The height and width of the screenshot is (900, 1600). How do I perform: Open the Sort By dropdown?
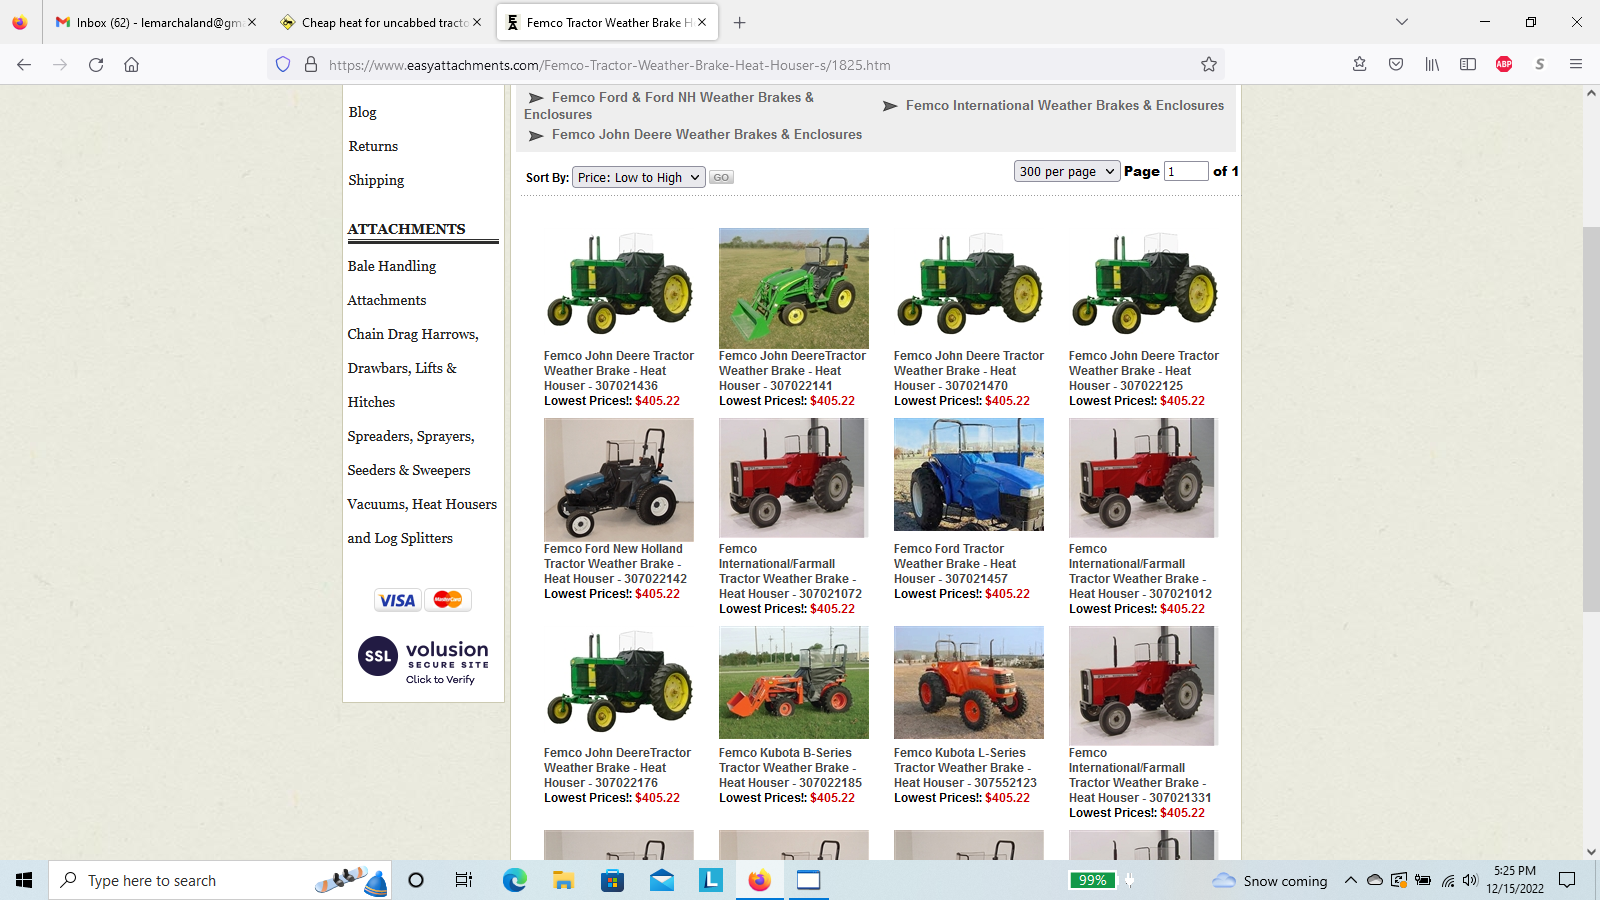pyautogui.click(x=639, y=177)
